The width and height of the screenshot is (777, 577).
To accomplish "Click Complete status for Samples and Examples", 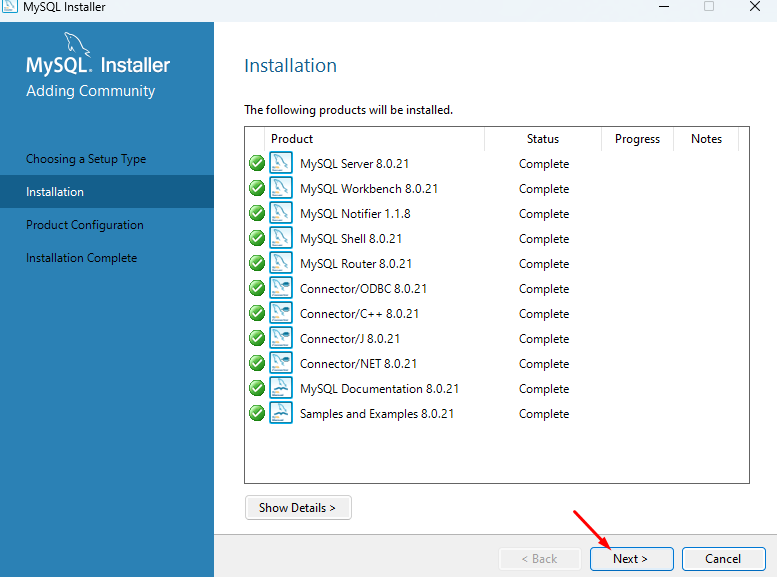I will click(544, 413).
